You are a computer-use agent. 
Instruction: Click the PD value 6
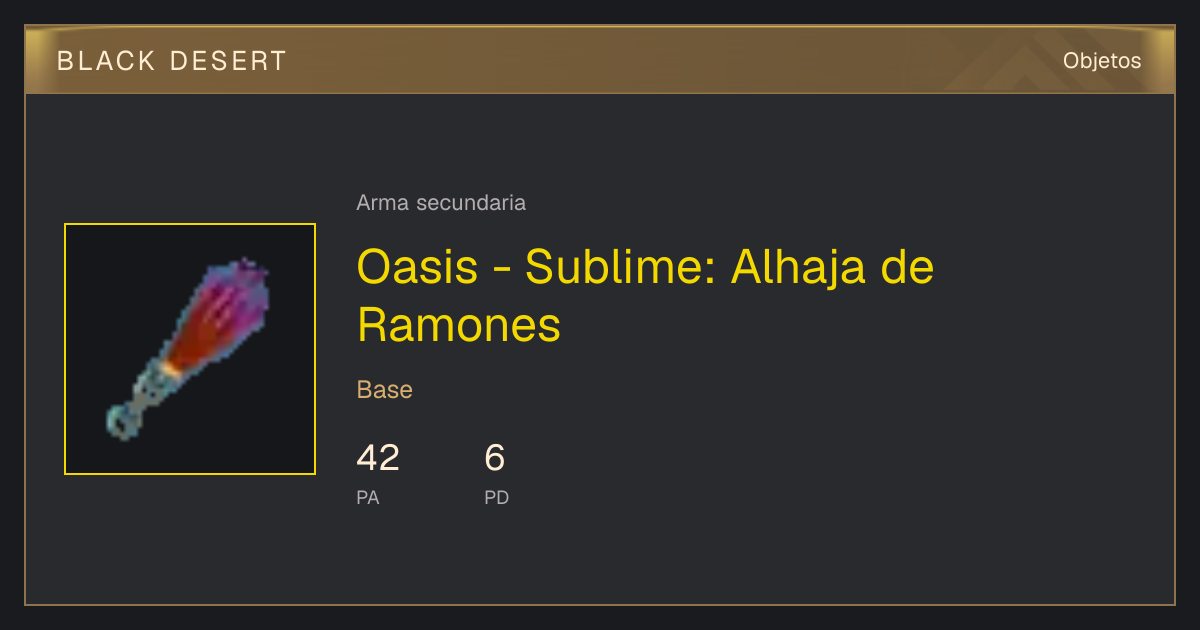(495, 458)
